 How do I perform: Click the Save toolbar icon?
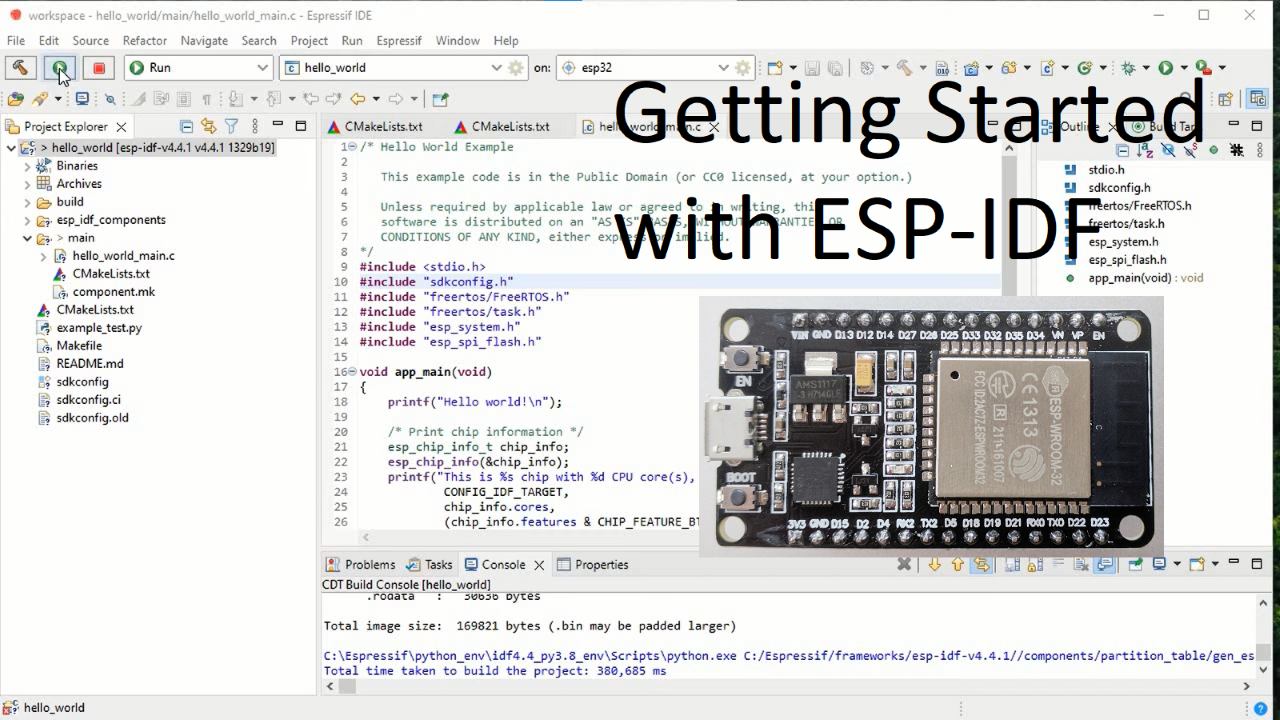coord(812,68)
